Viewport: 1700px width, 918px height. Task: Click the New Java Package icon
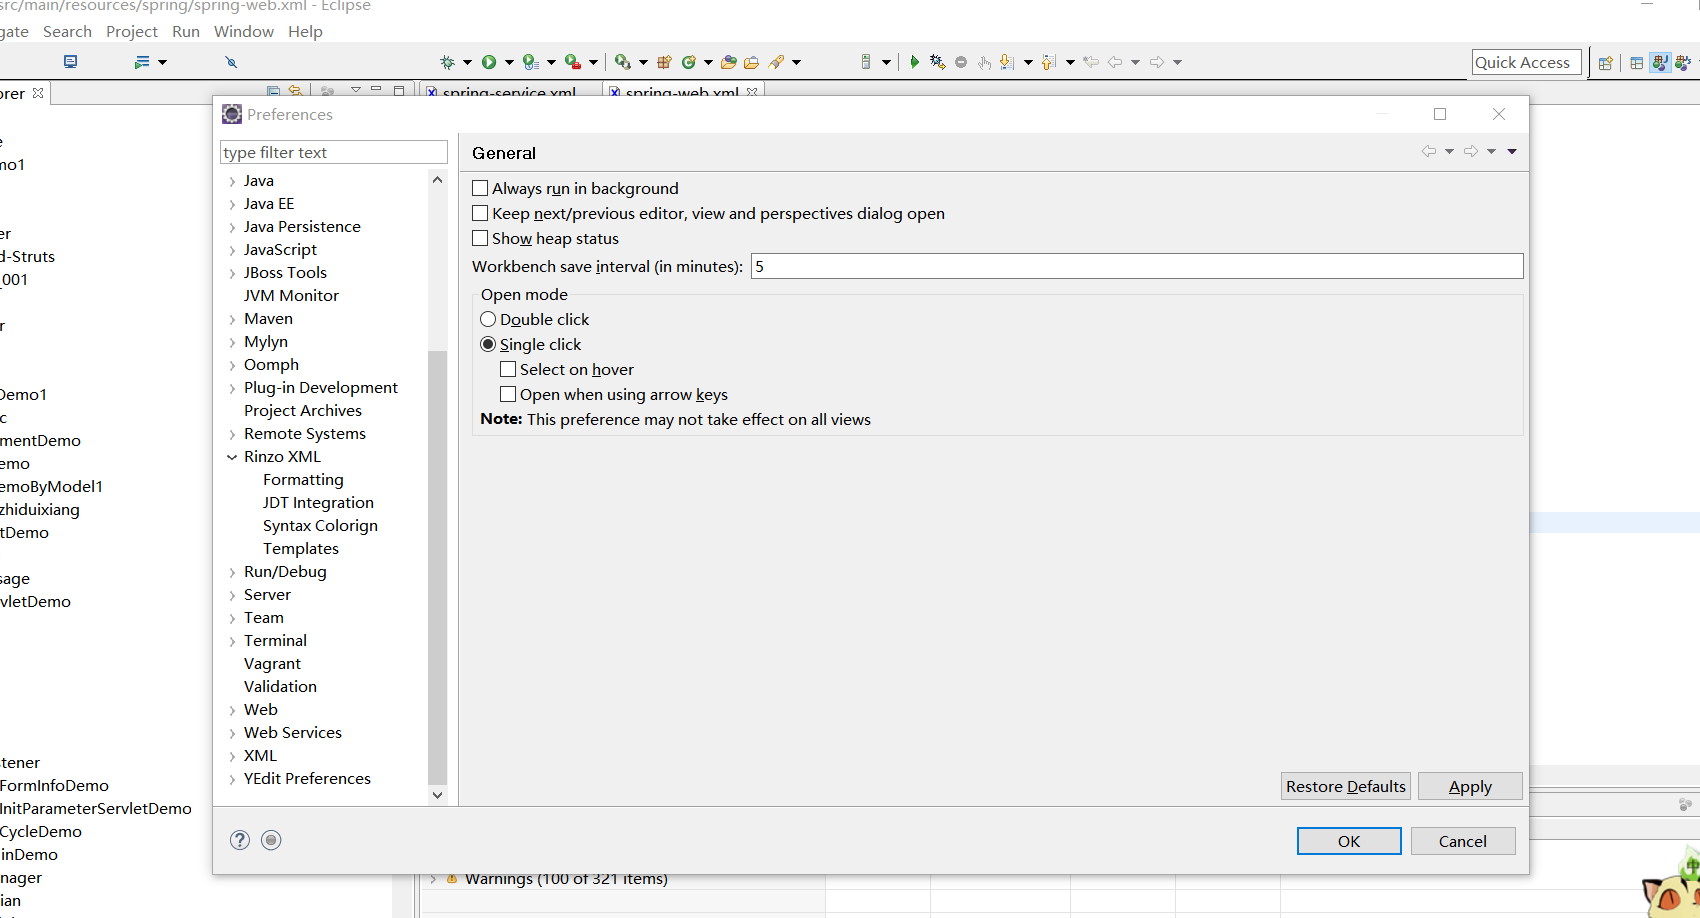coord(664,62)
